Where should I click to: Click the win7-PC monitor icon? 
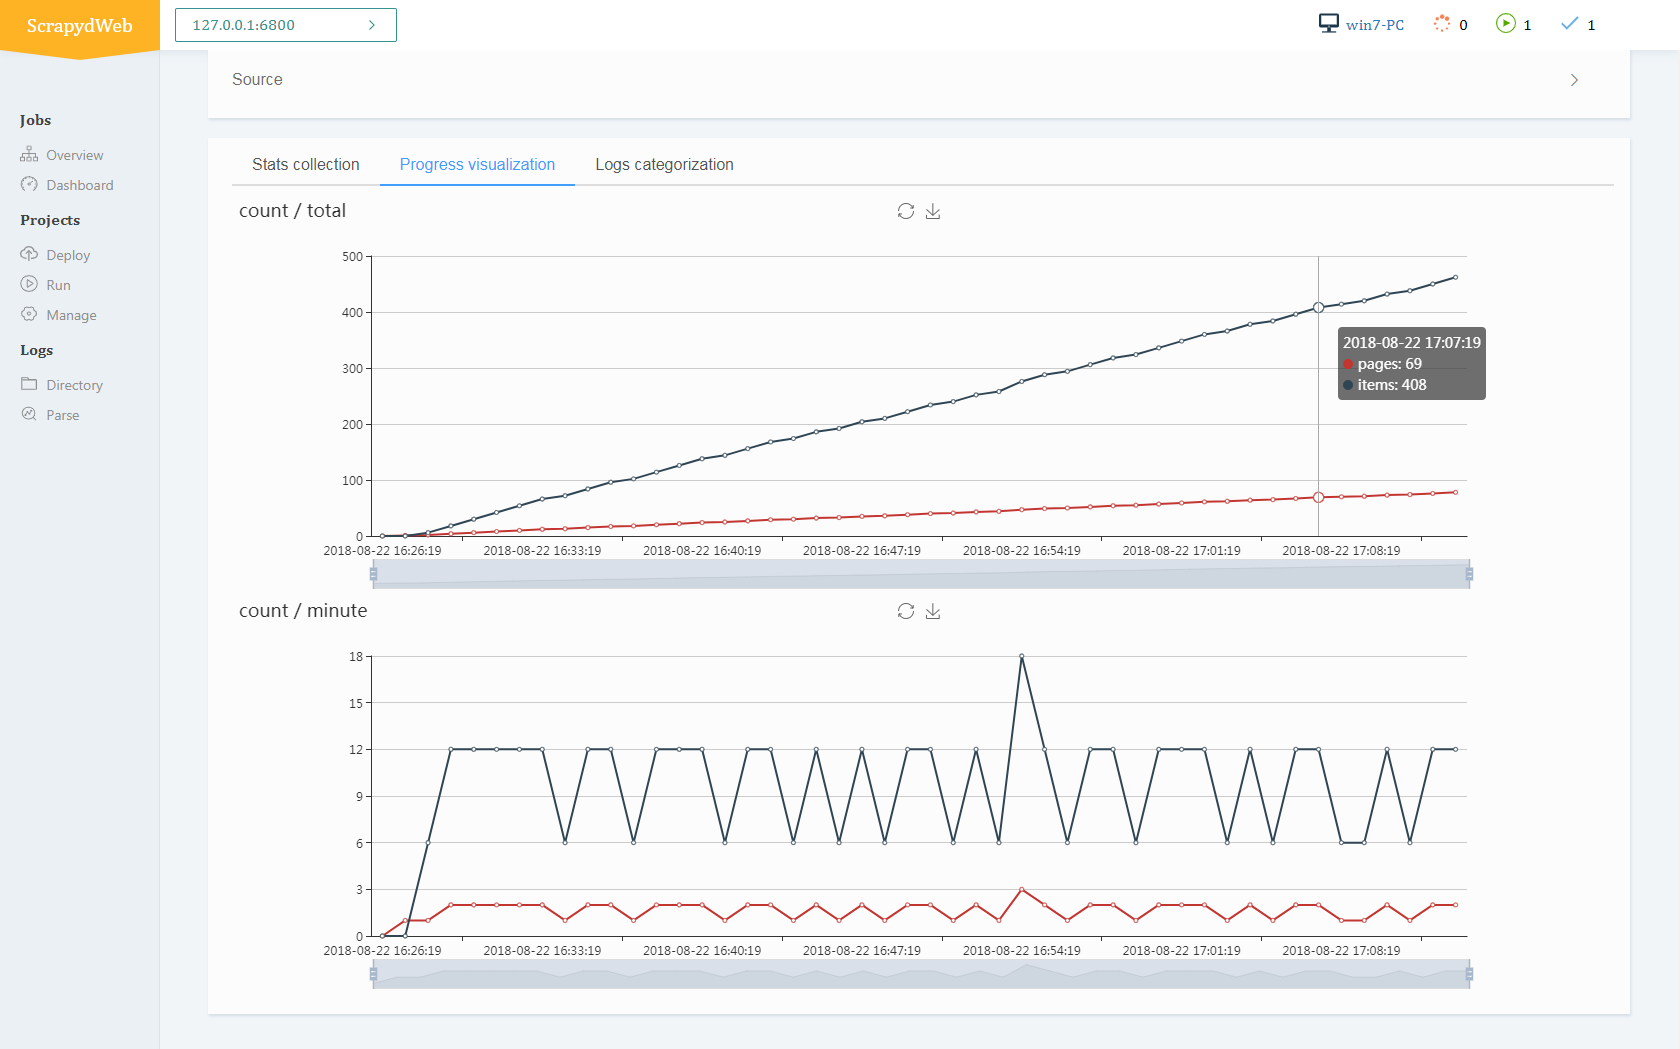pyautogui.click(x=1328, y=24)
